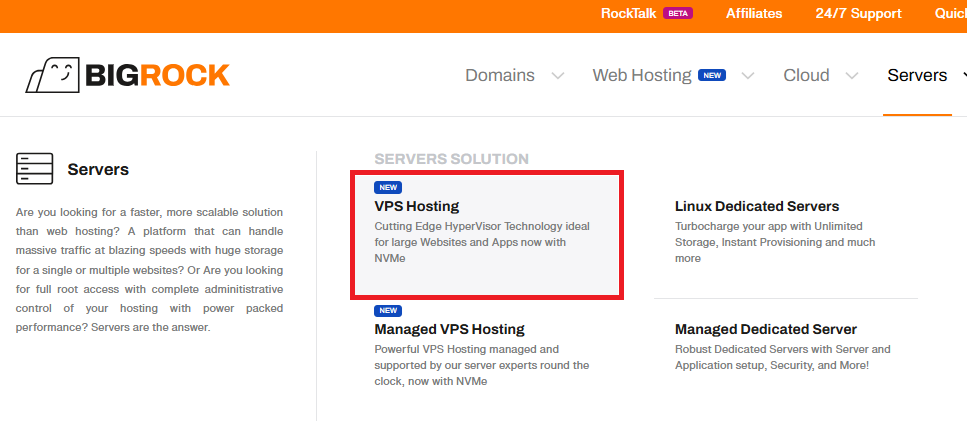Open 24/7 Support link
This screenshot has height=443, width=967.
(858, 14)
